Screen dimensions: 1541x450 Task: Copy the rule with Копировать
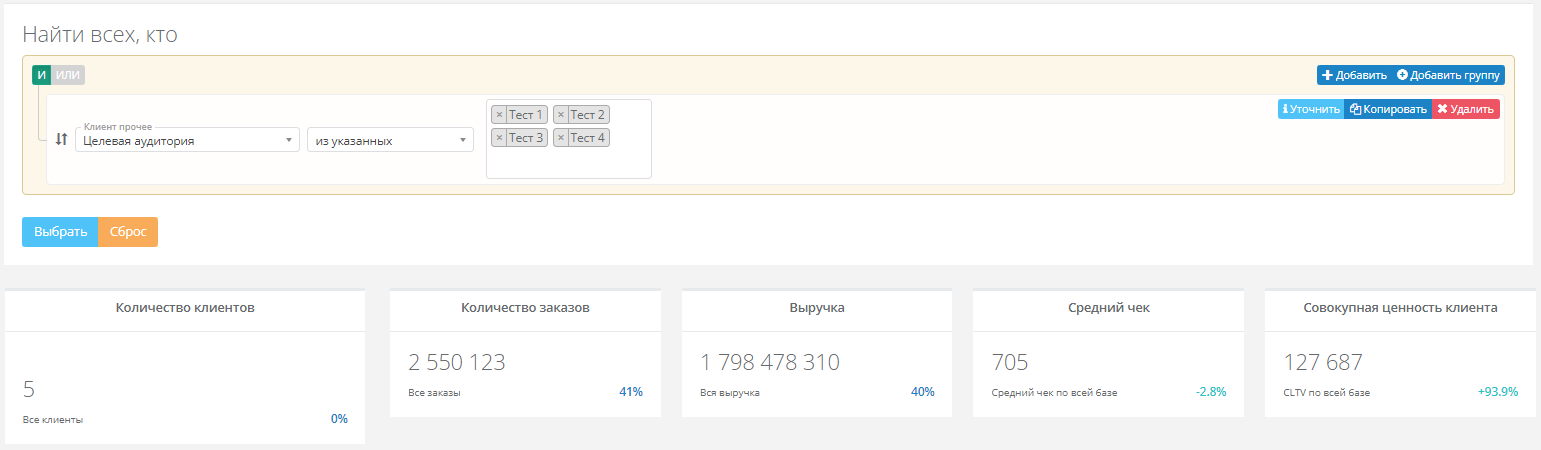pyautogui.click(x=1388, y=109)
